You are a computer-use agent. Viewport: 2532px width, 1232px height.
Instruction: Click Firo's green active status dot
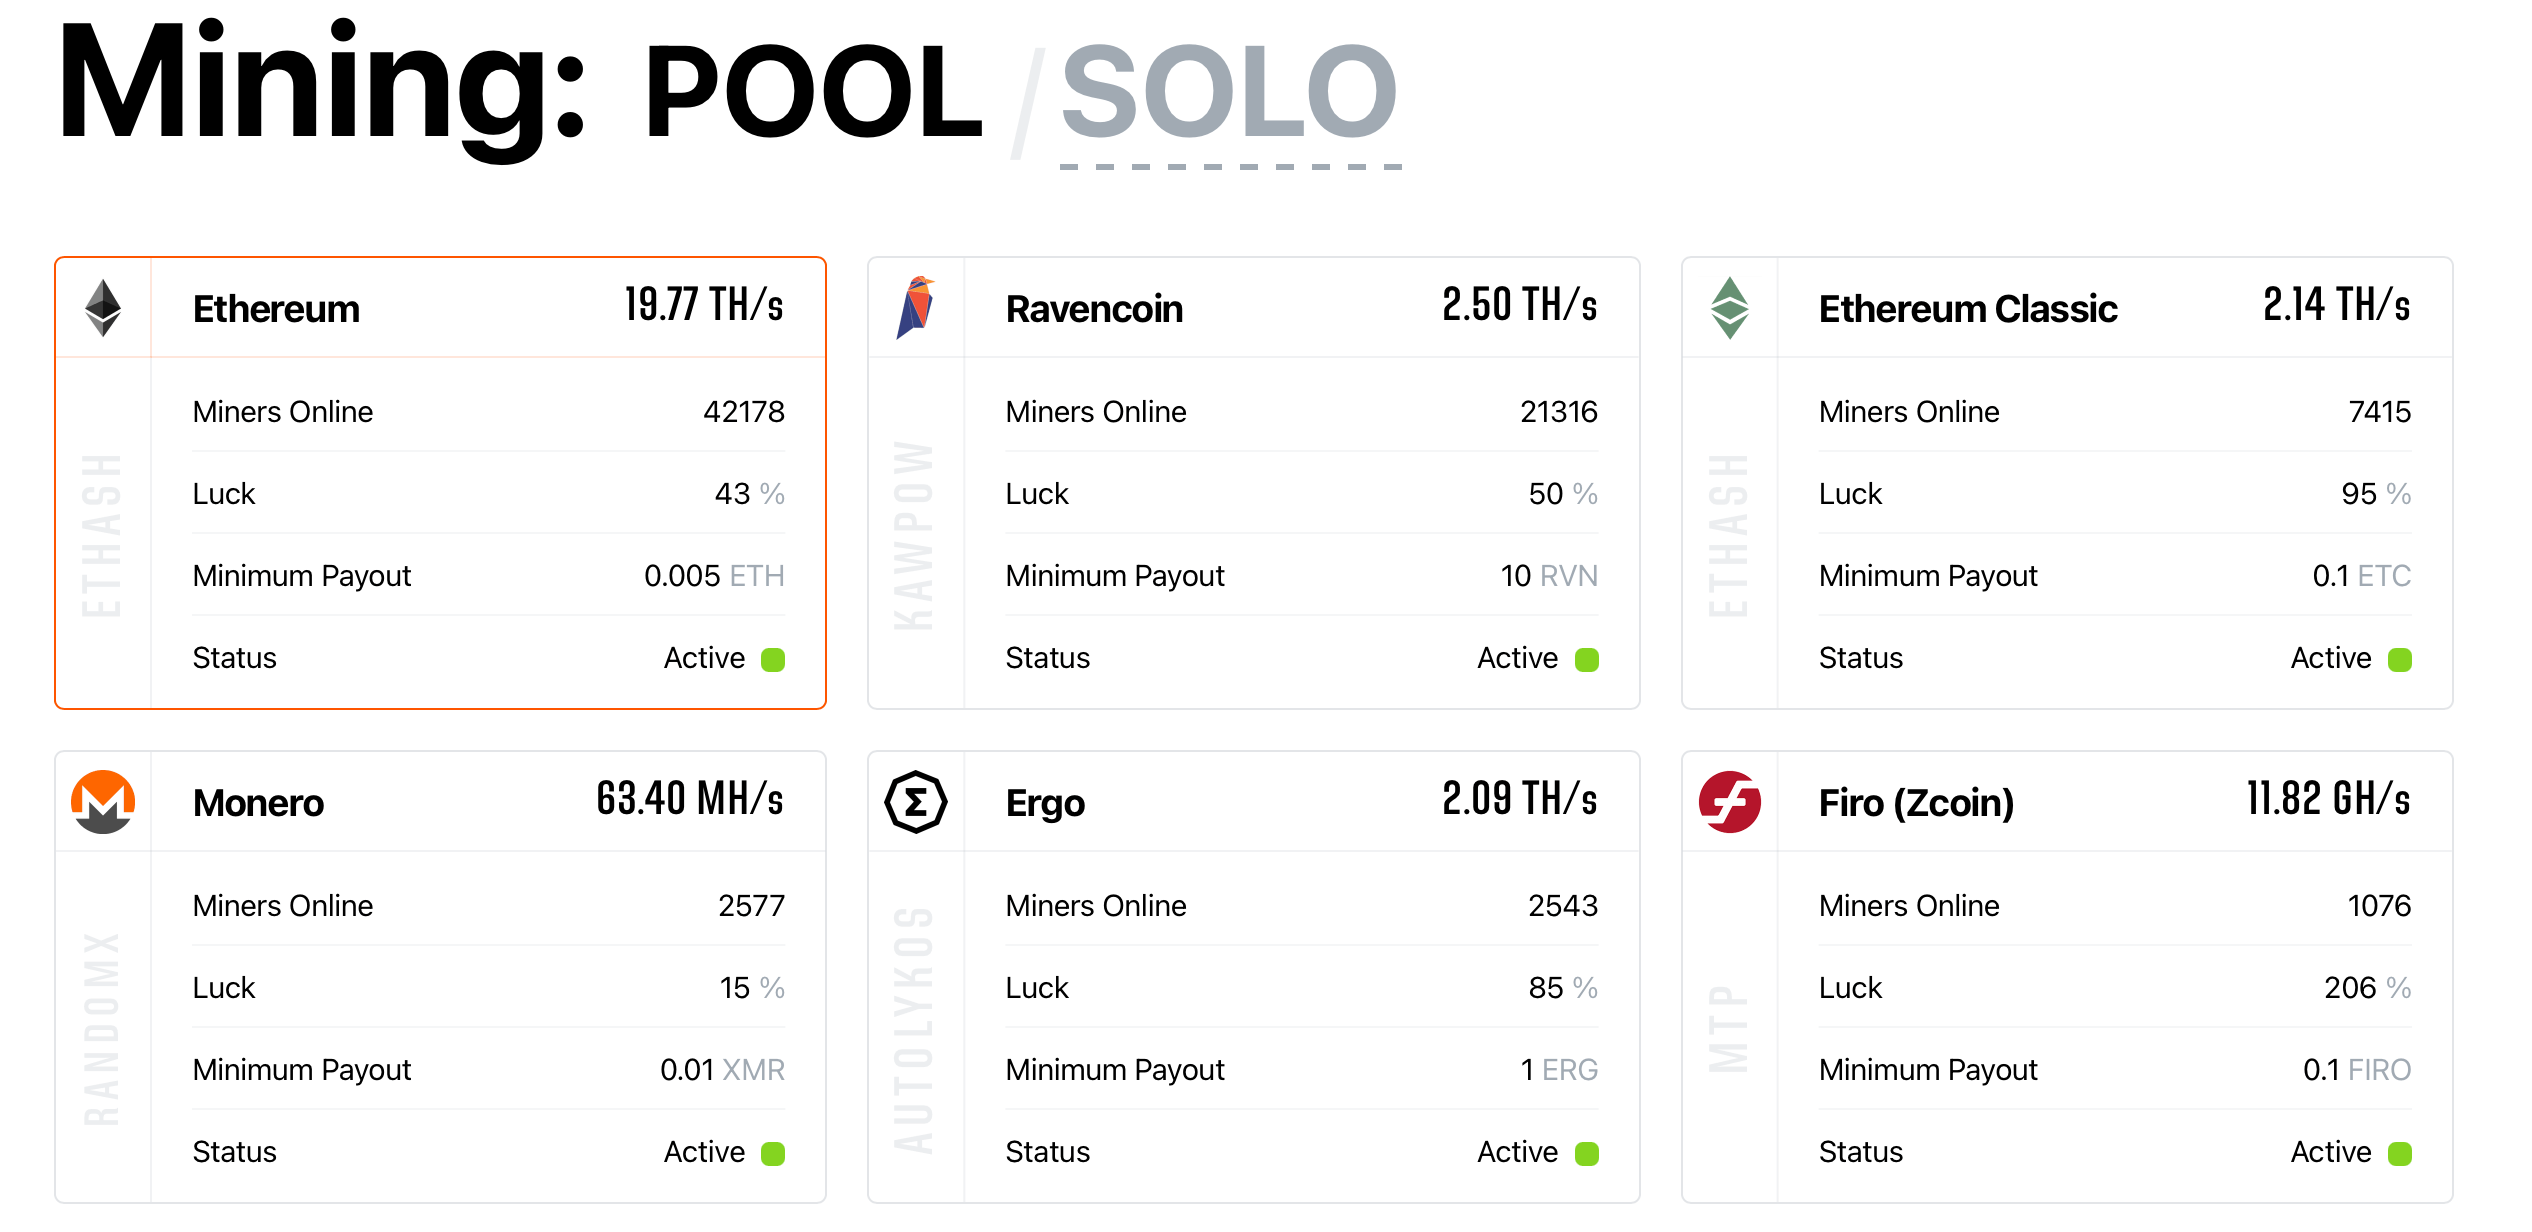(x=2399, y=1153)
